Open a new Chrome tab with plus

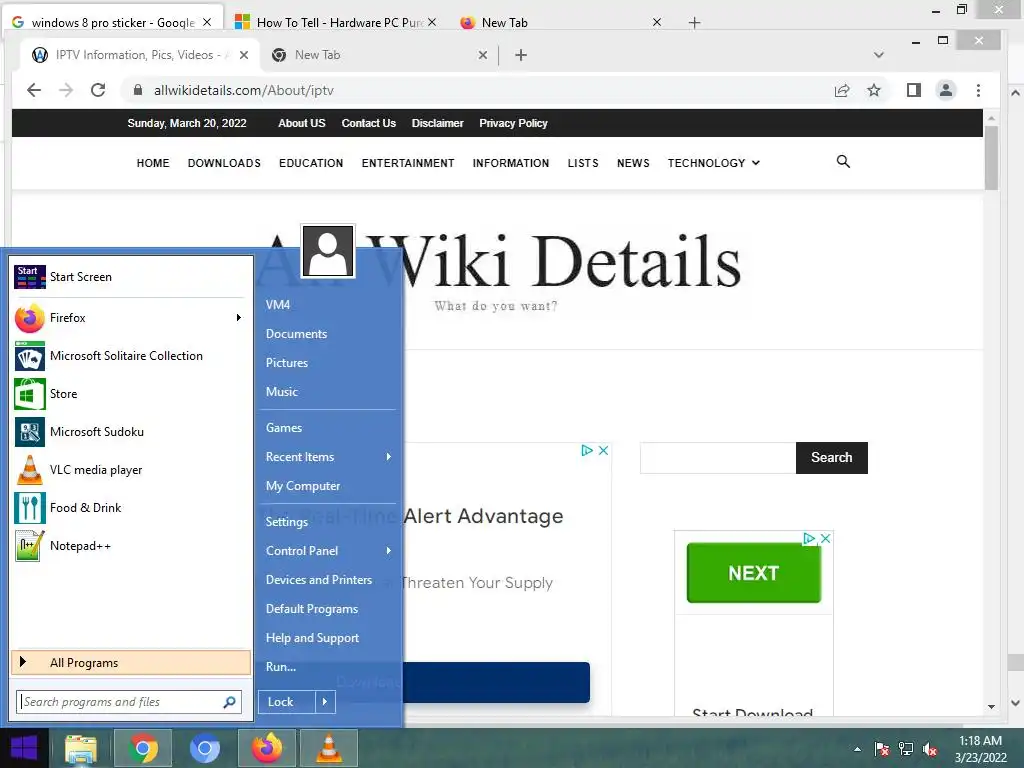pos(520,55)
